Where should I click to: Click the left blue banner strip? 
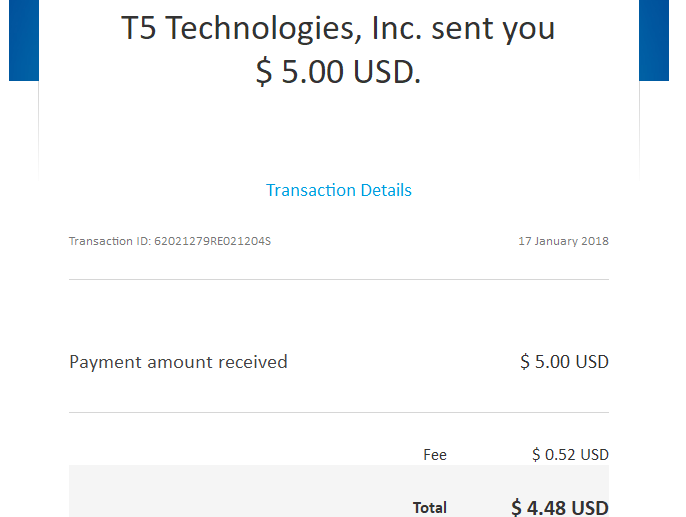(x=24, y=40)
